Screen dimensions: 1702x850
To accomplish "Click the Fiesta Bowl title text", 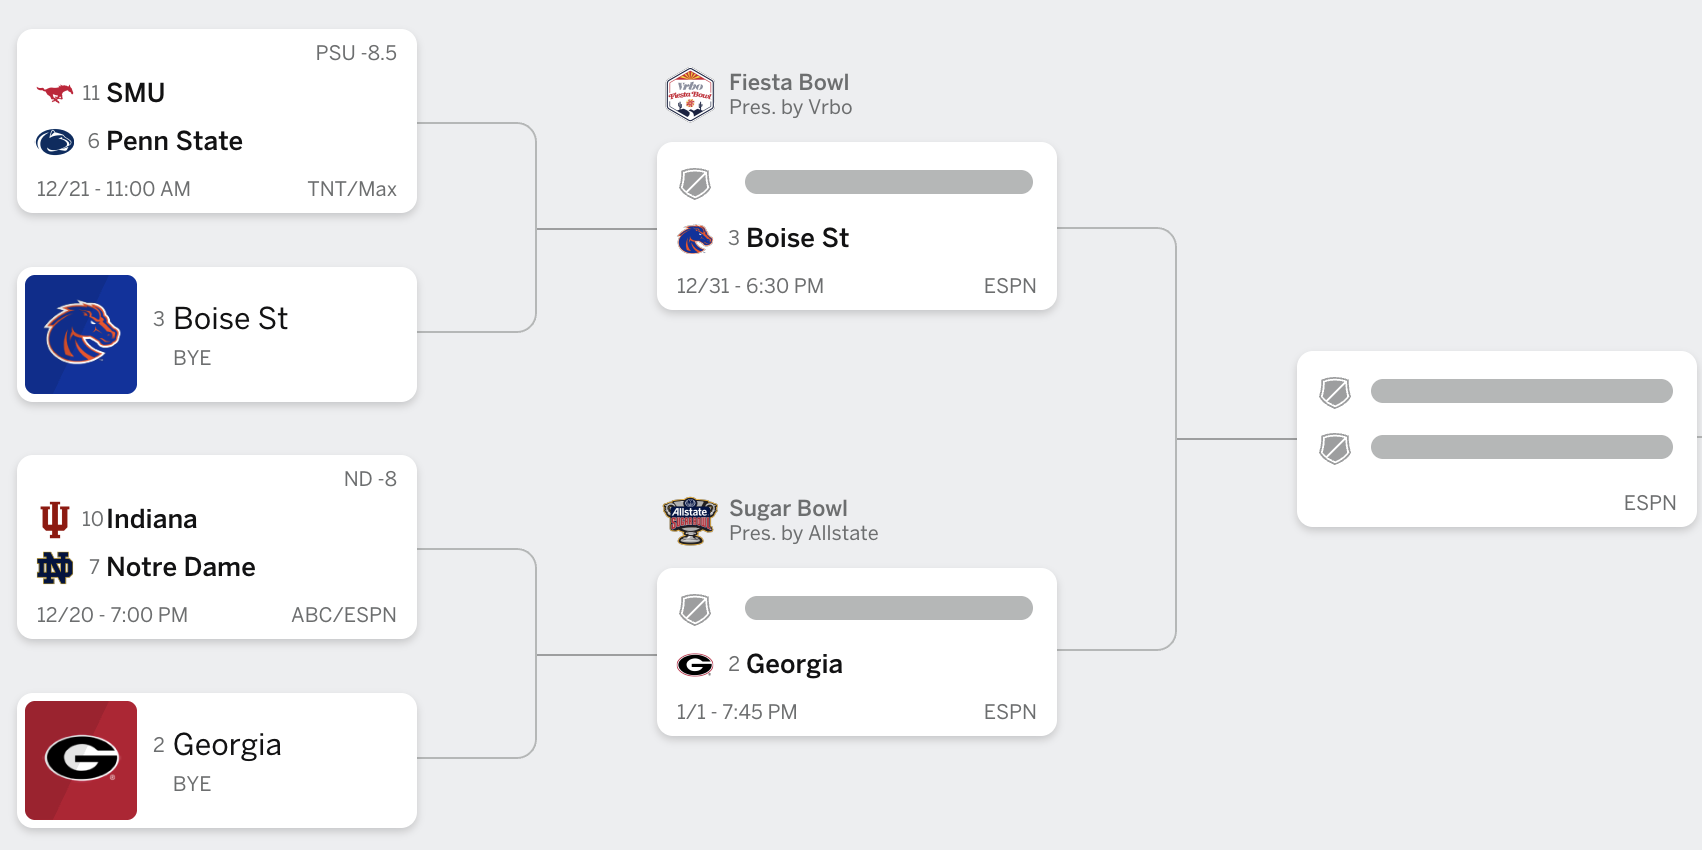I will [789, 82].
